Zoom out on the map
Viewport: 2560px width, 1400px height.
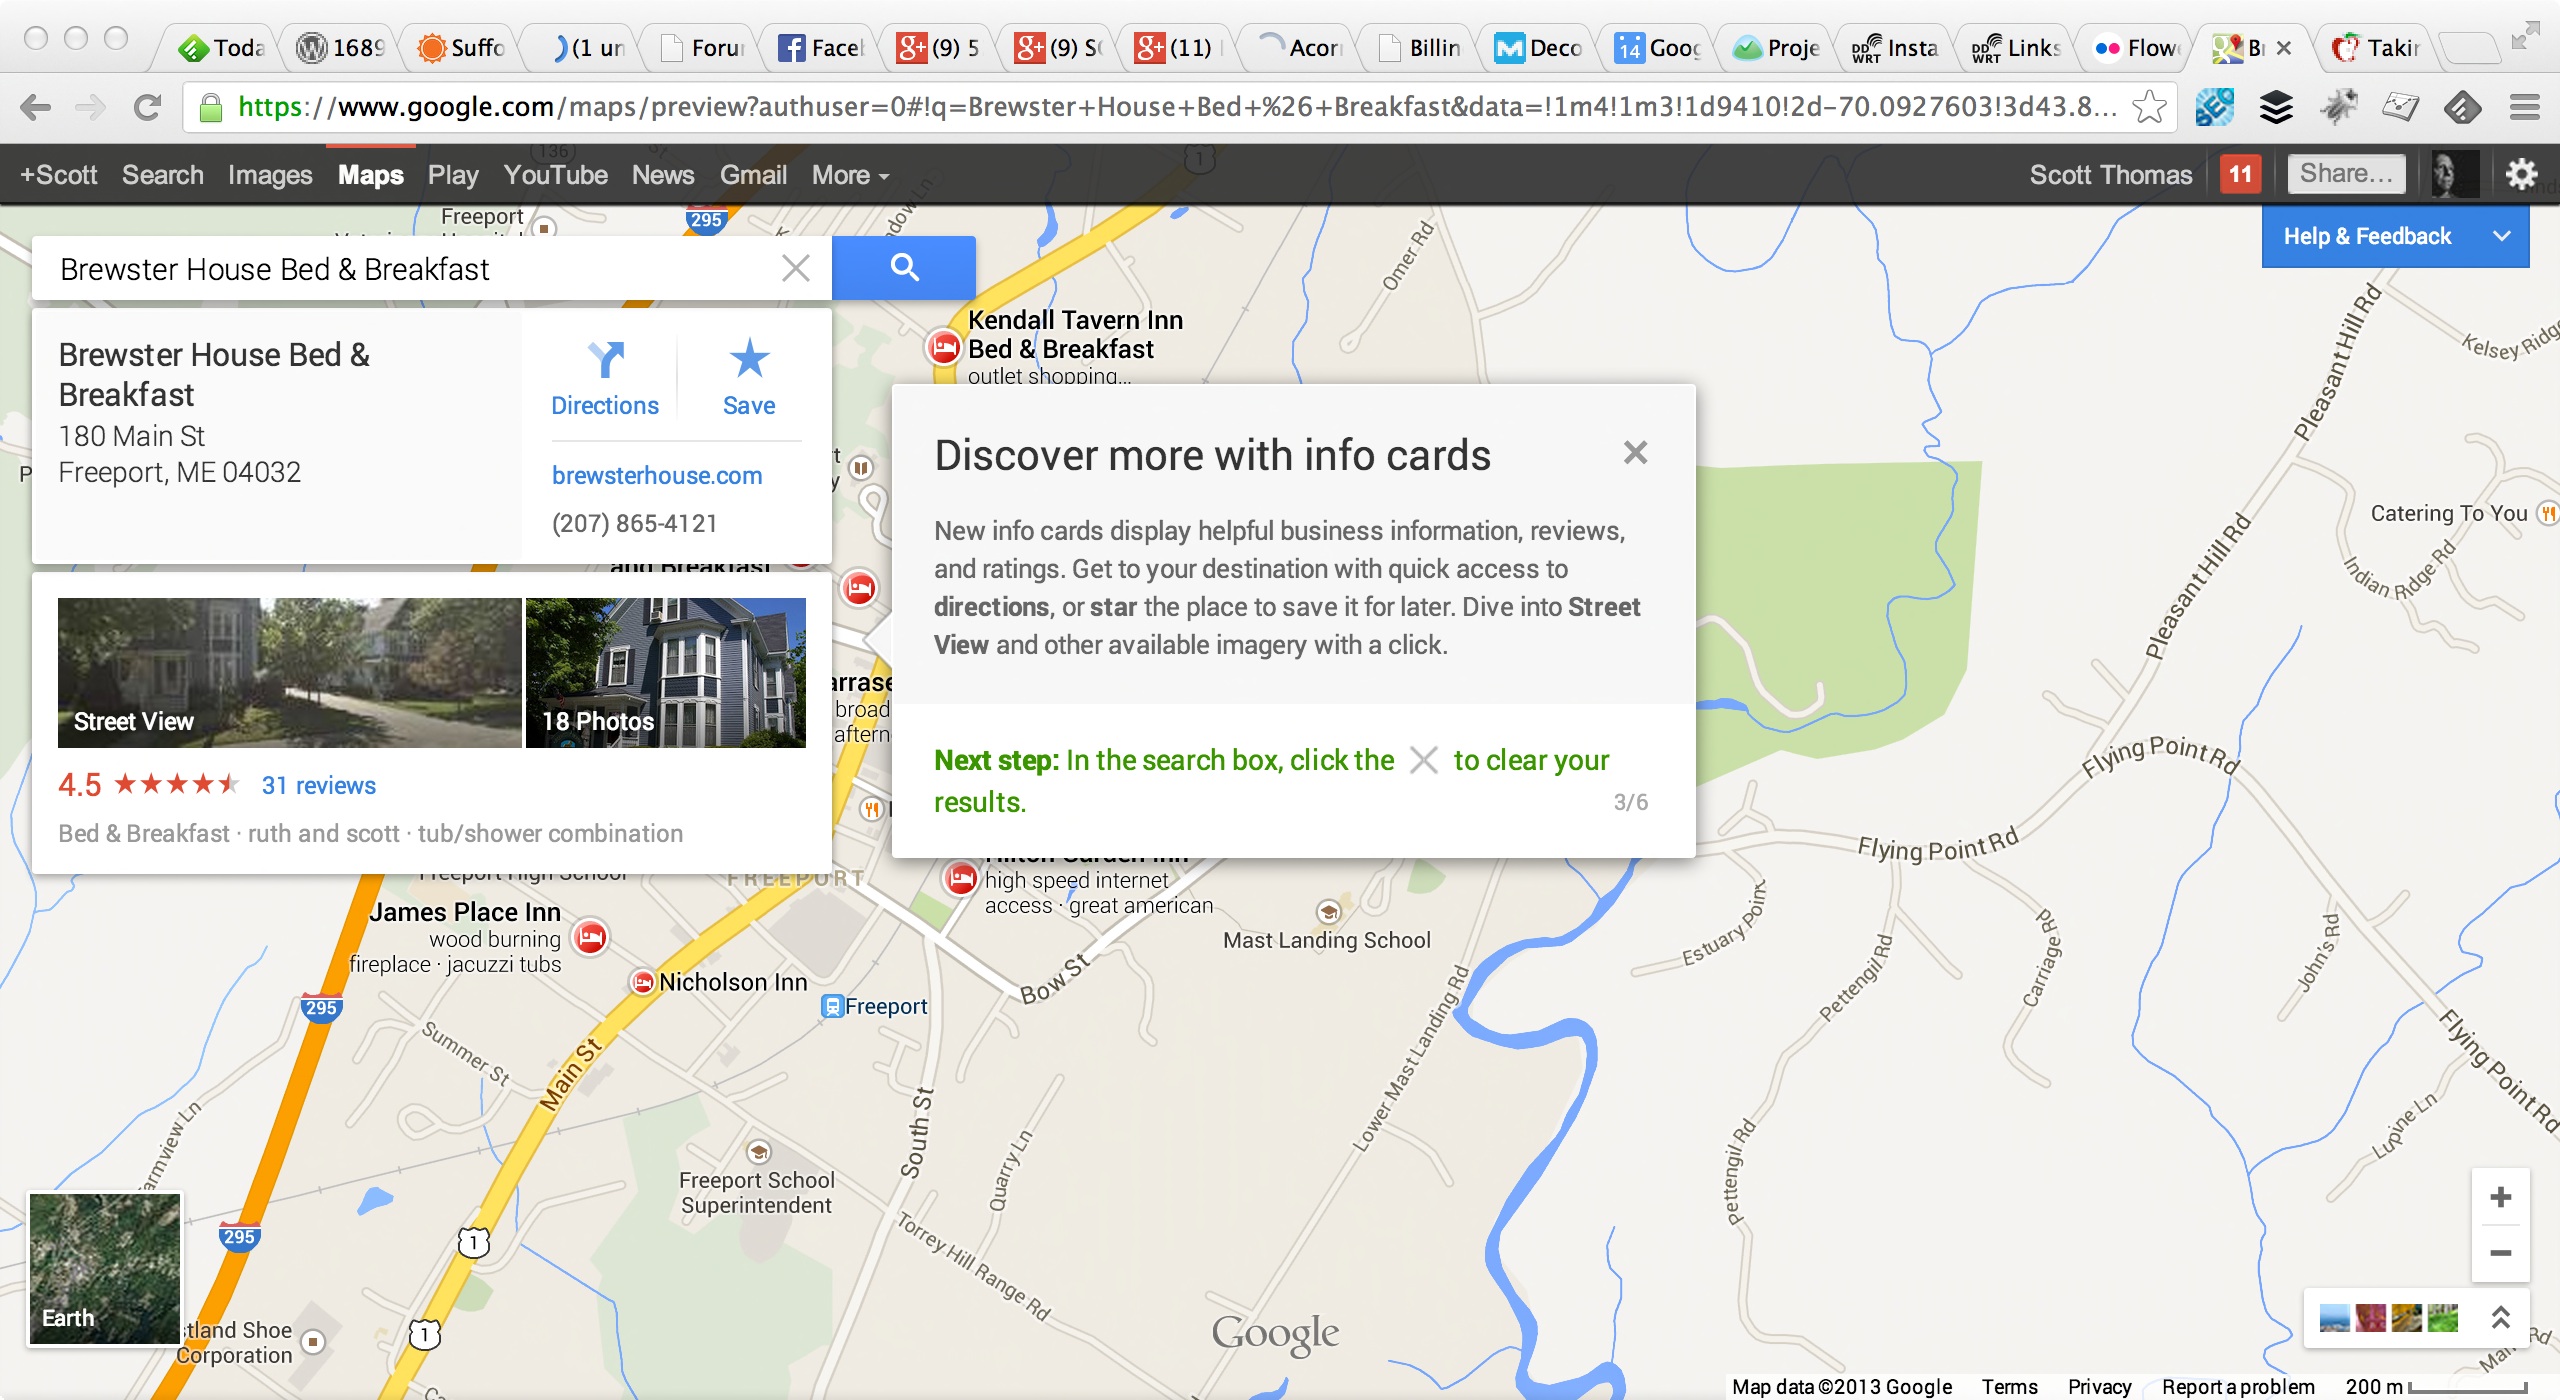tap(2501, 1254)
